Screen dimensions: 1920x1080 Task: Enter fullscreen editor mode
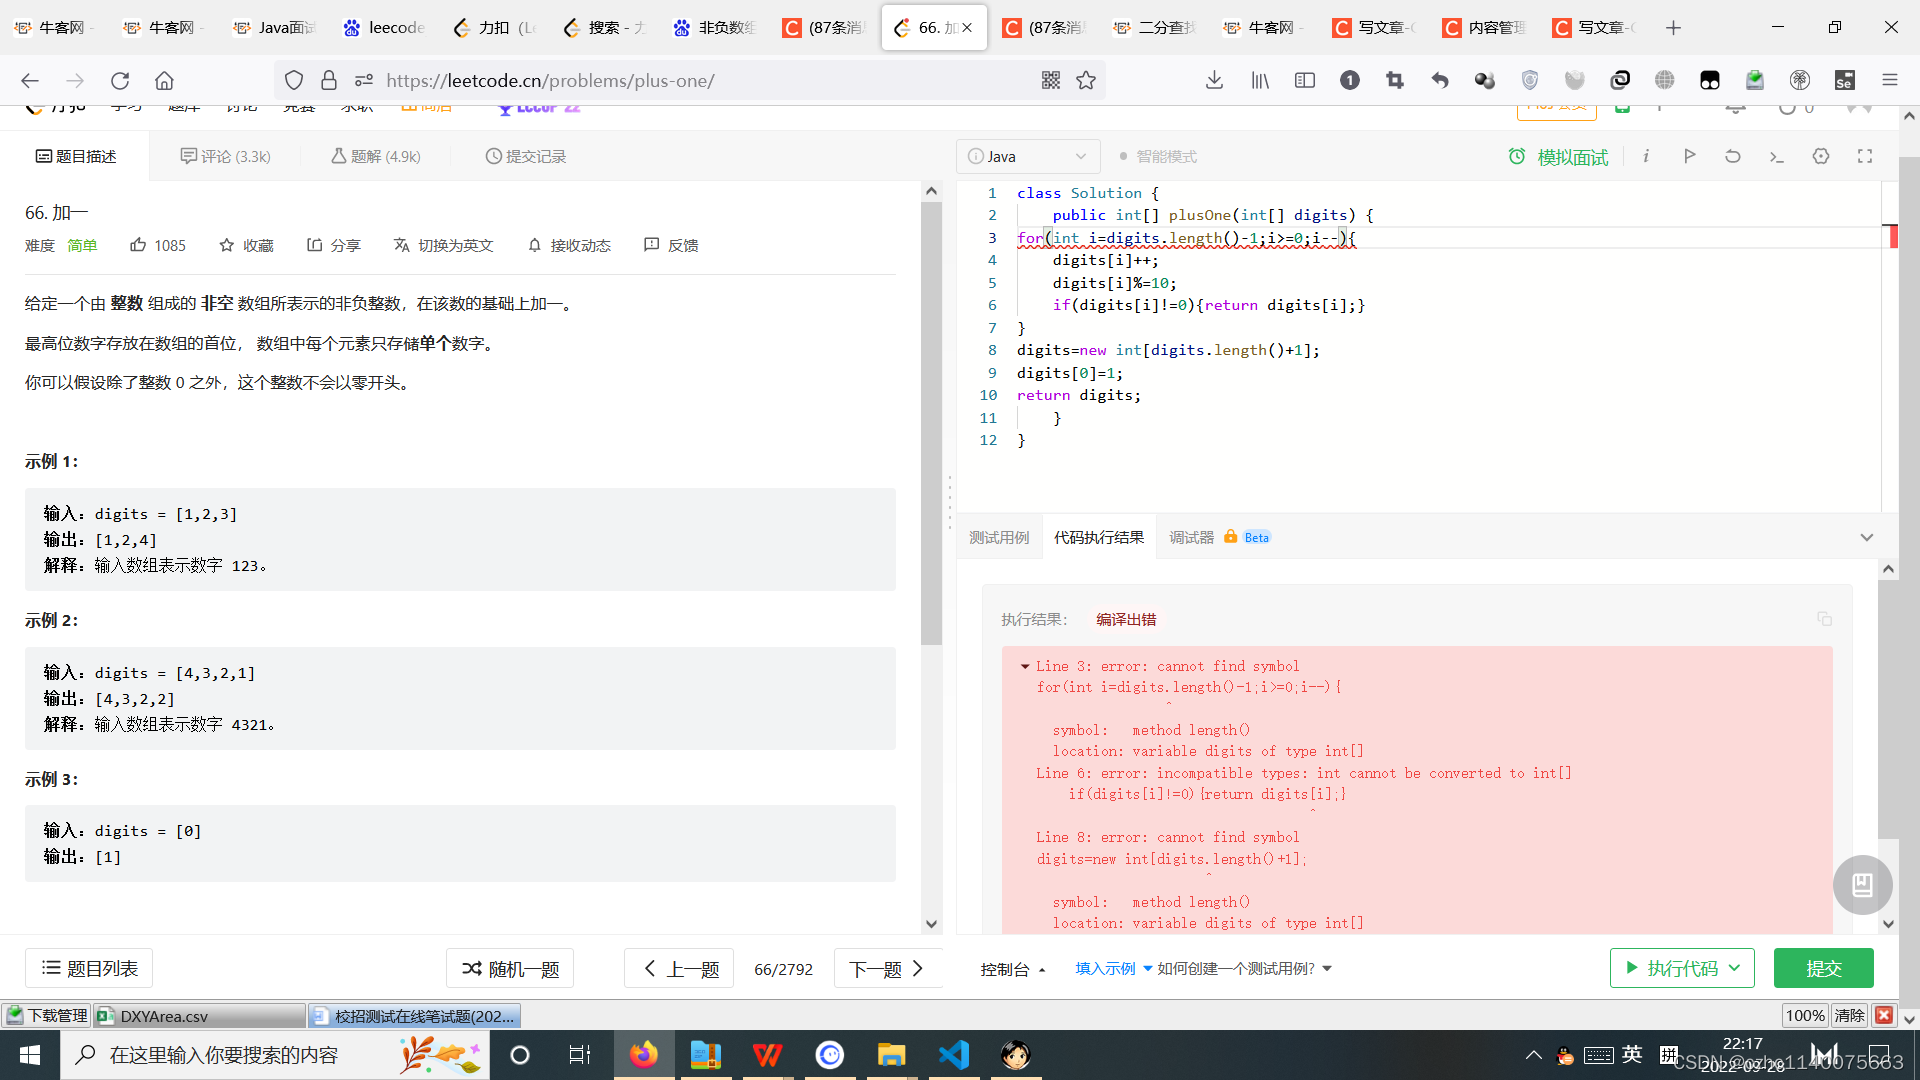click(x=1865, y=156)
